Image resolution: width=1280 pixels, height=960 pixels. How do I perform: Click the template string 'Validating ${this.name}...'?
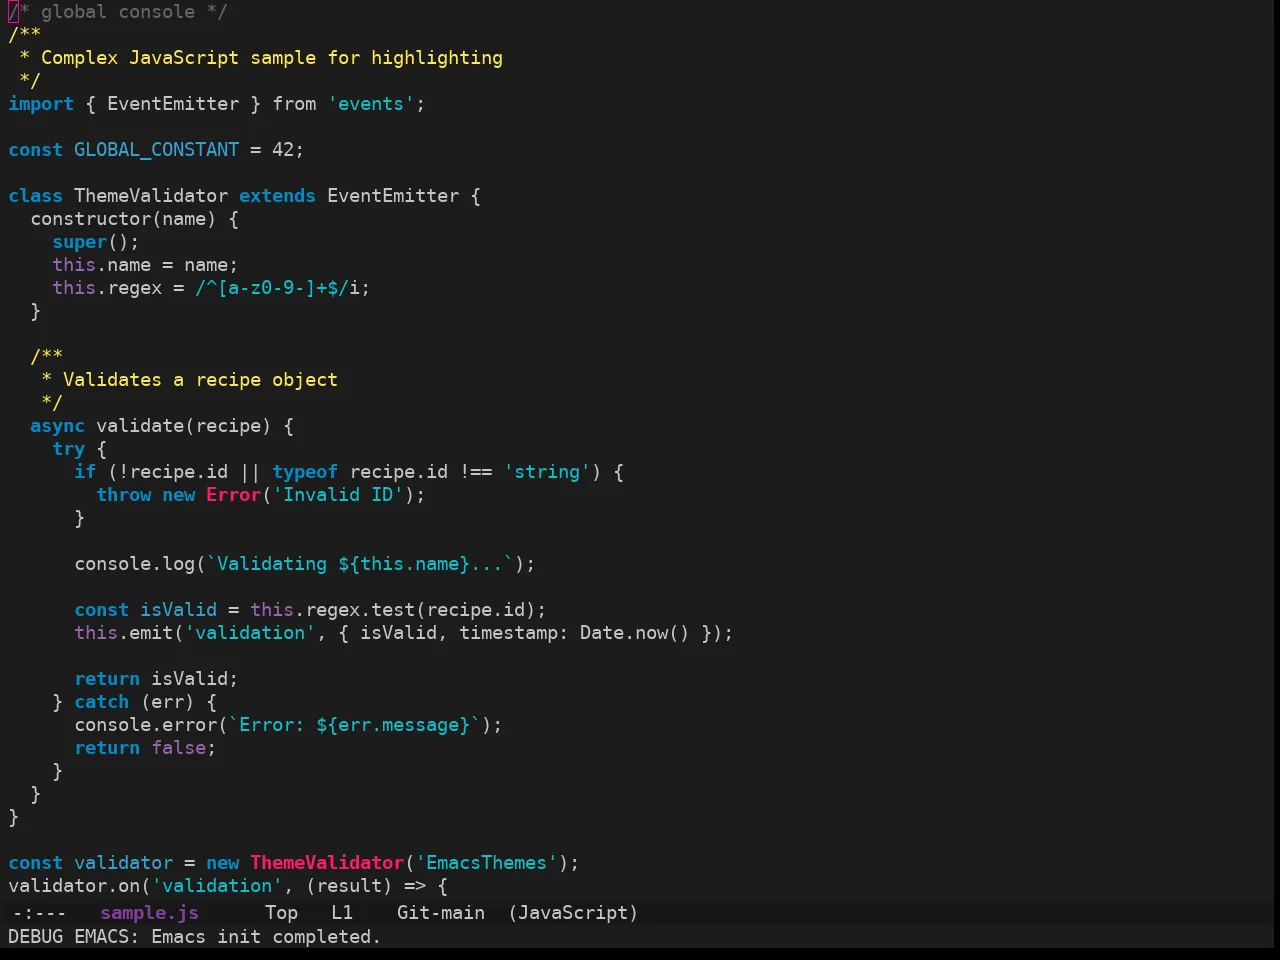tap(360, 564)
